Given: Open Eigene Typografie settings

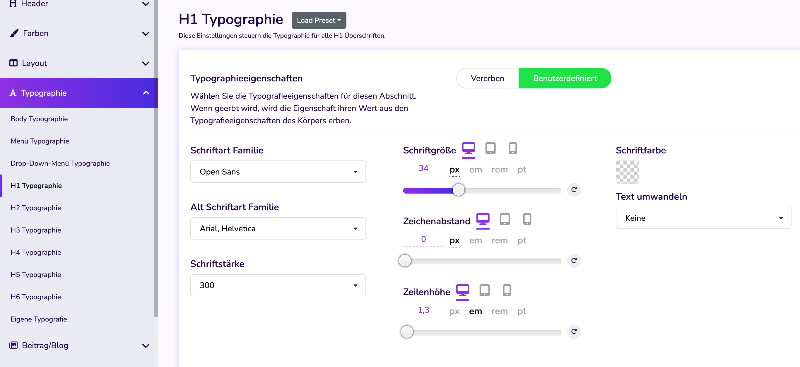Looking at the screenshot, I should click(39, 320).
